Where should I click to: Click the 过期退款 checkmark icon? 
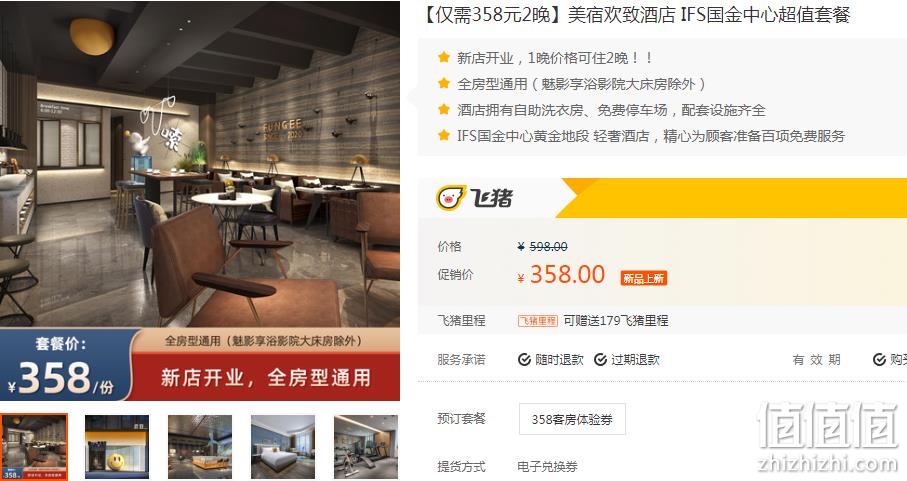600,360
